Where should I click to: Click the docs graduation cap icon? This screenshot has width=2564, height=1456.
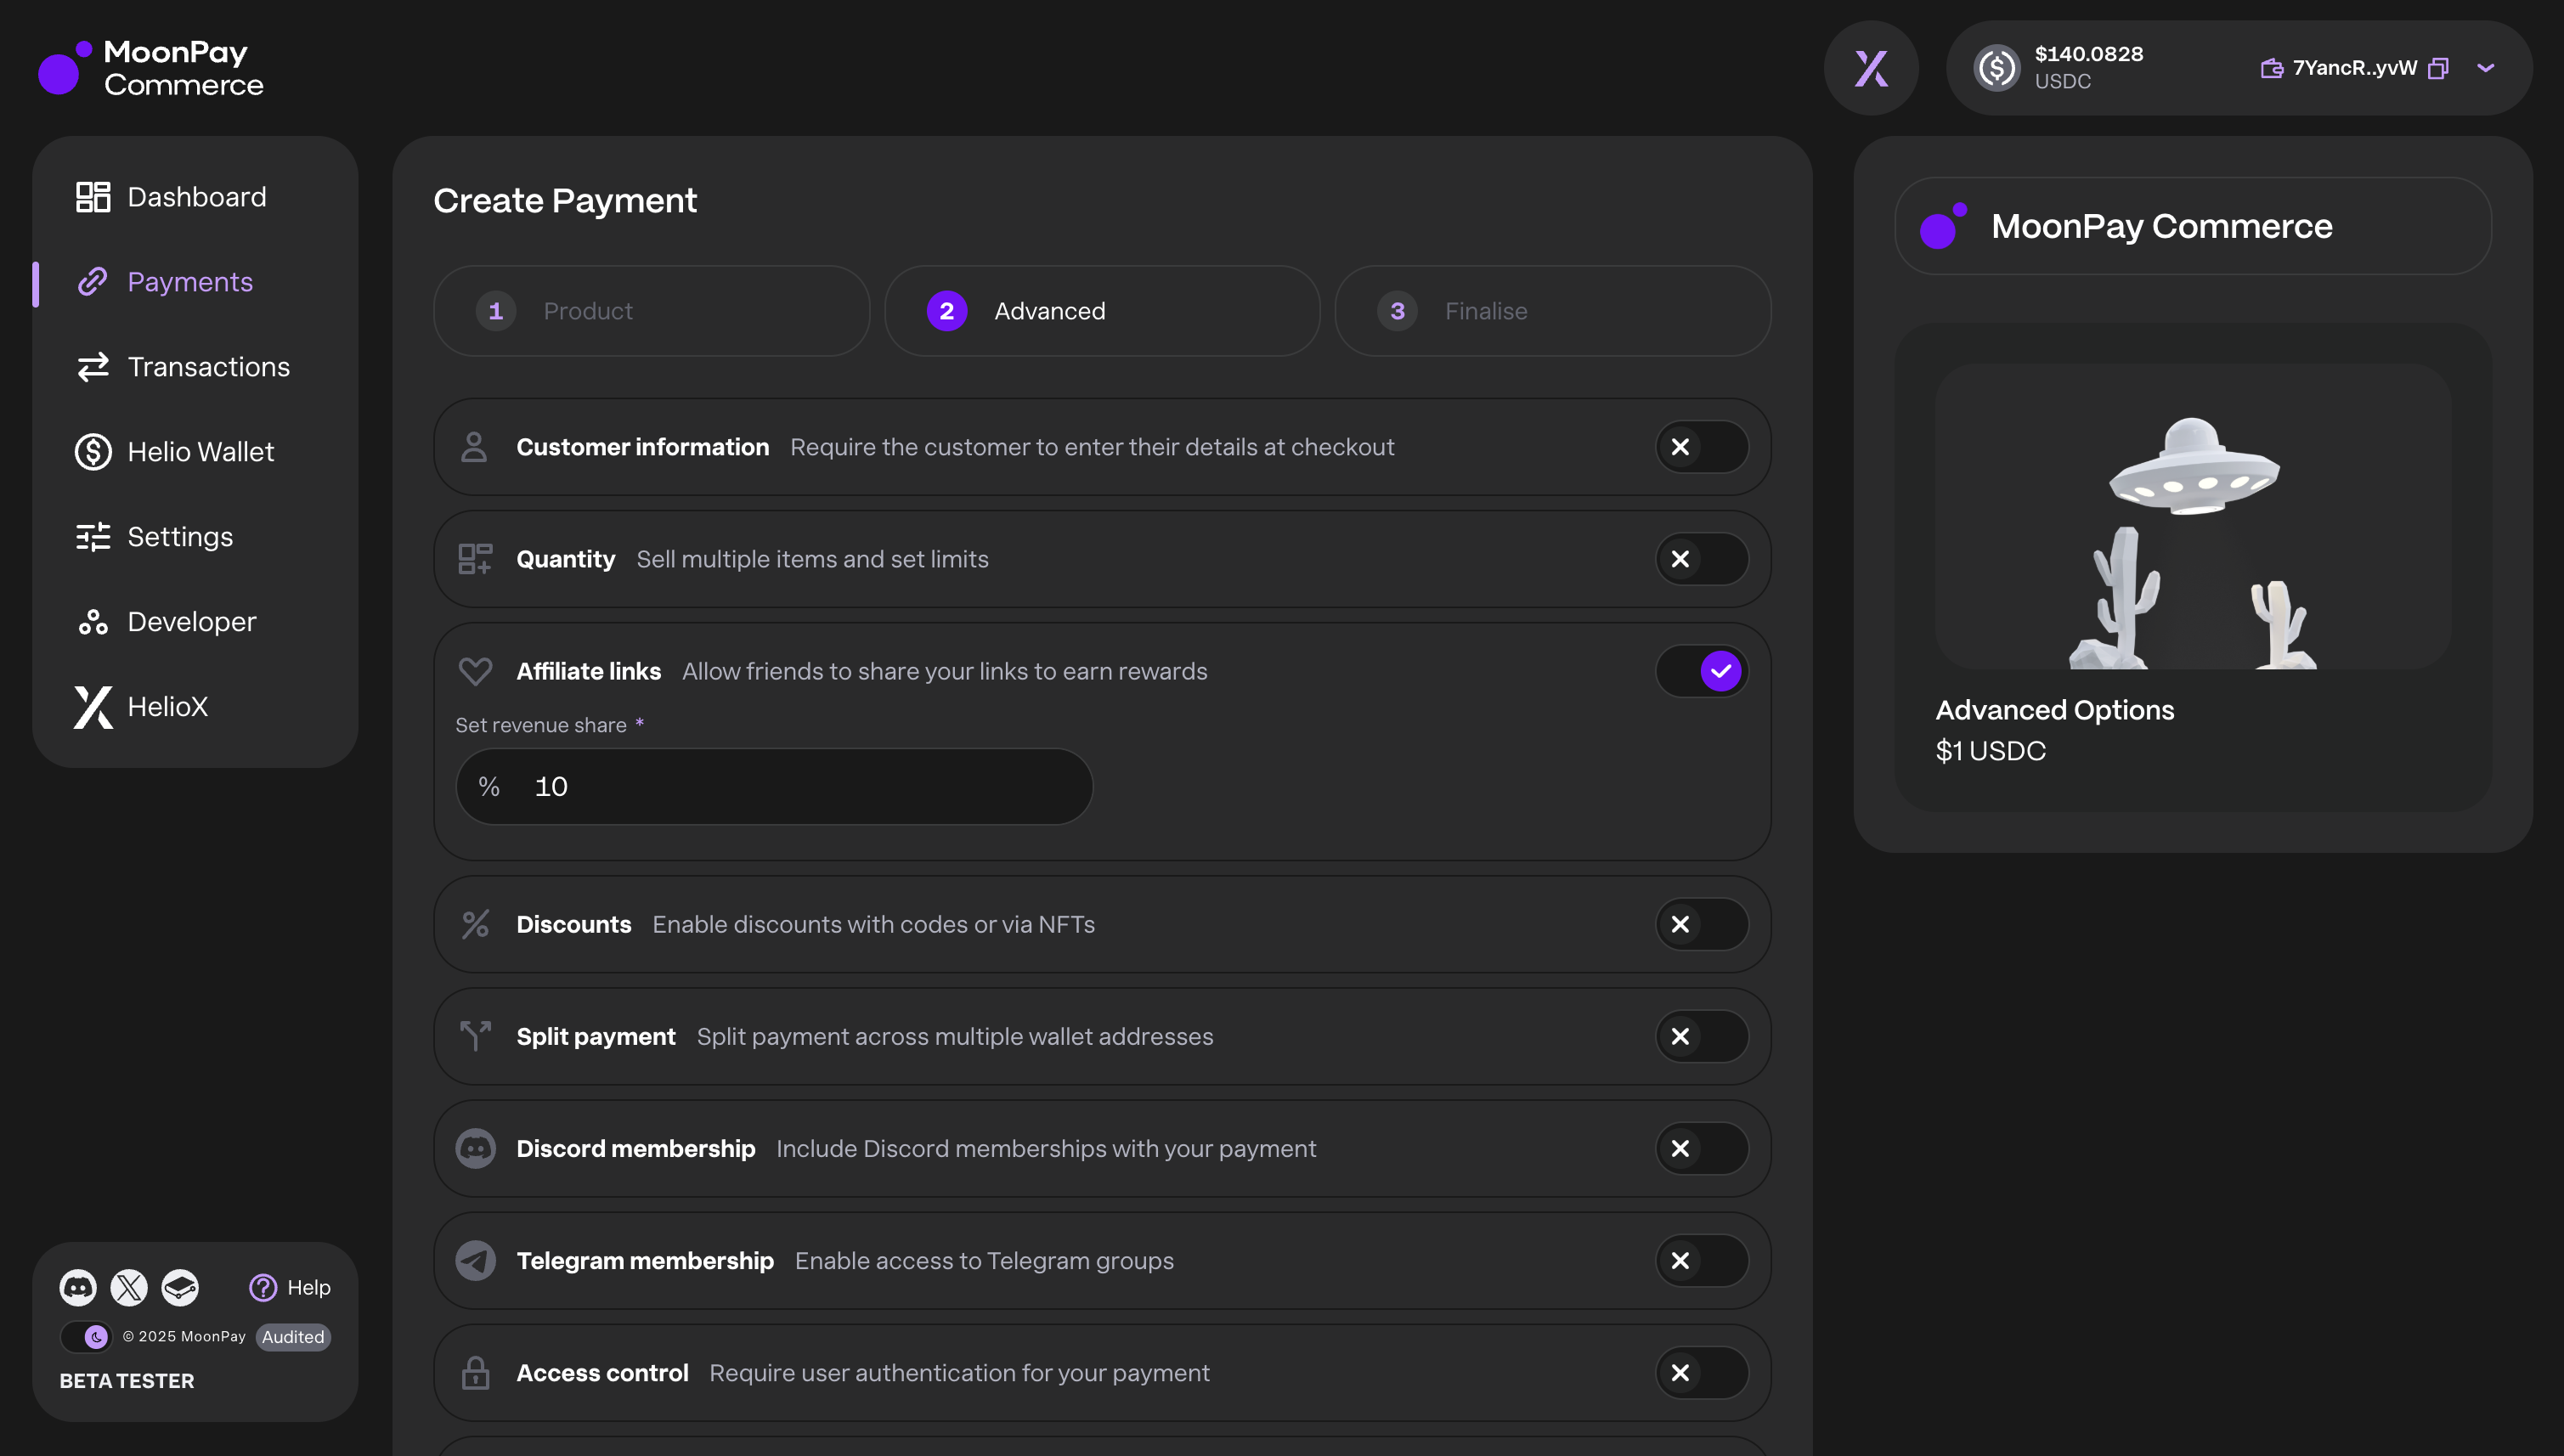click(x=180, y=1287)
